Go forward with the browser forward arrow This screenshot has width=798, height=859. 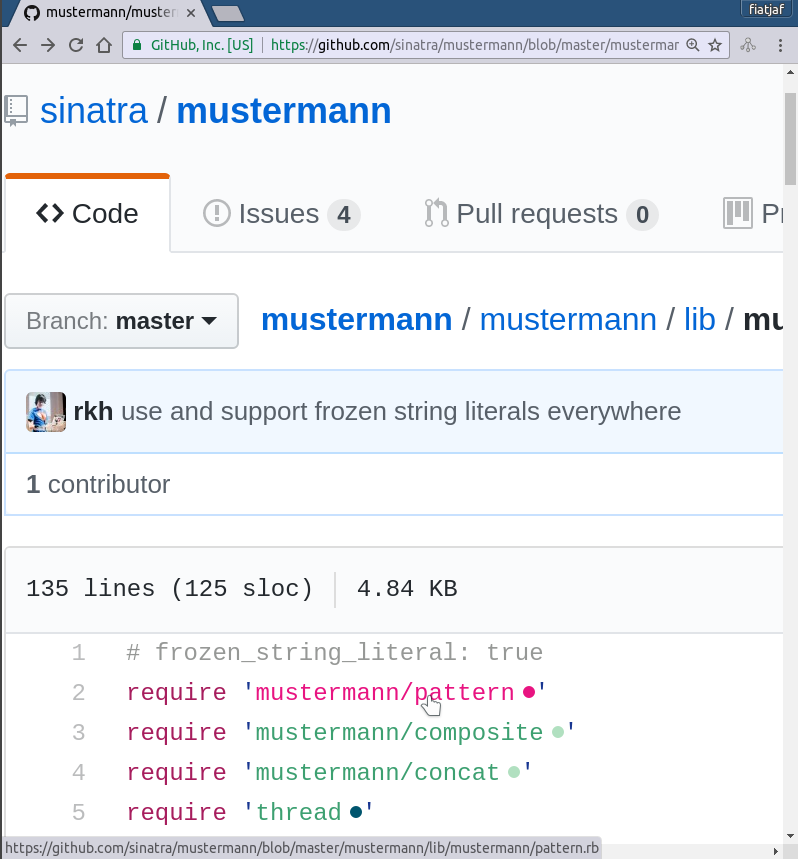(x=48, y=45)
